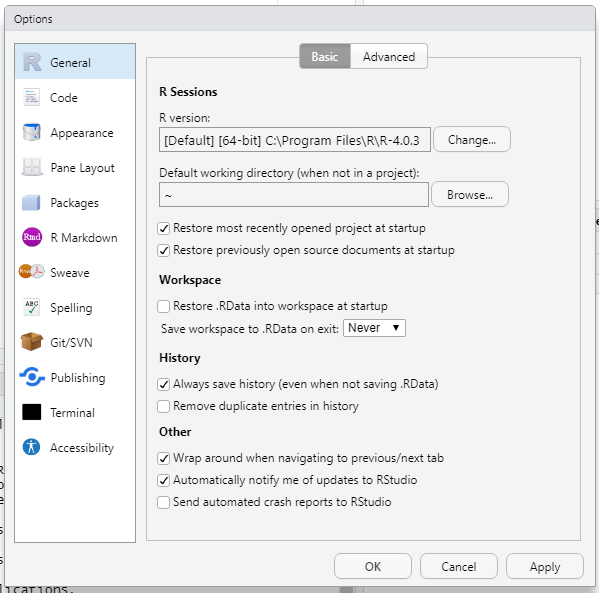Go to Accessibility options label
This screenshot has width=599, height=593.
tap(82, 448)
